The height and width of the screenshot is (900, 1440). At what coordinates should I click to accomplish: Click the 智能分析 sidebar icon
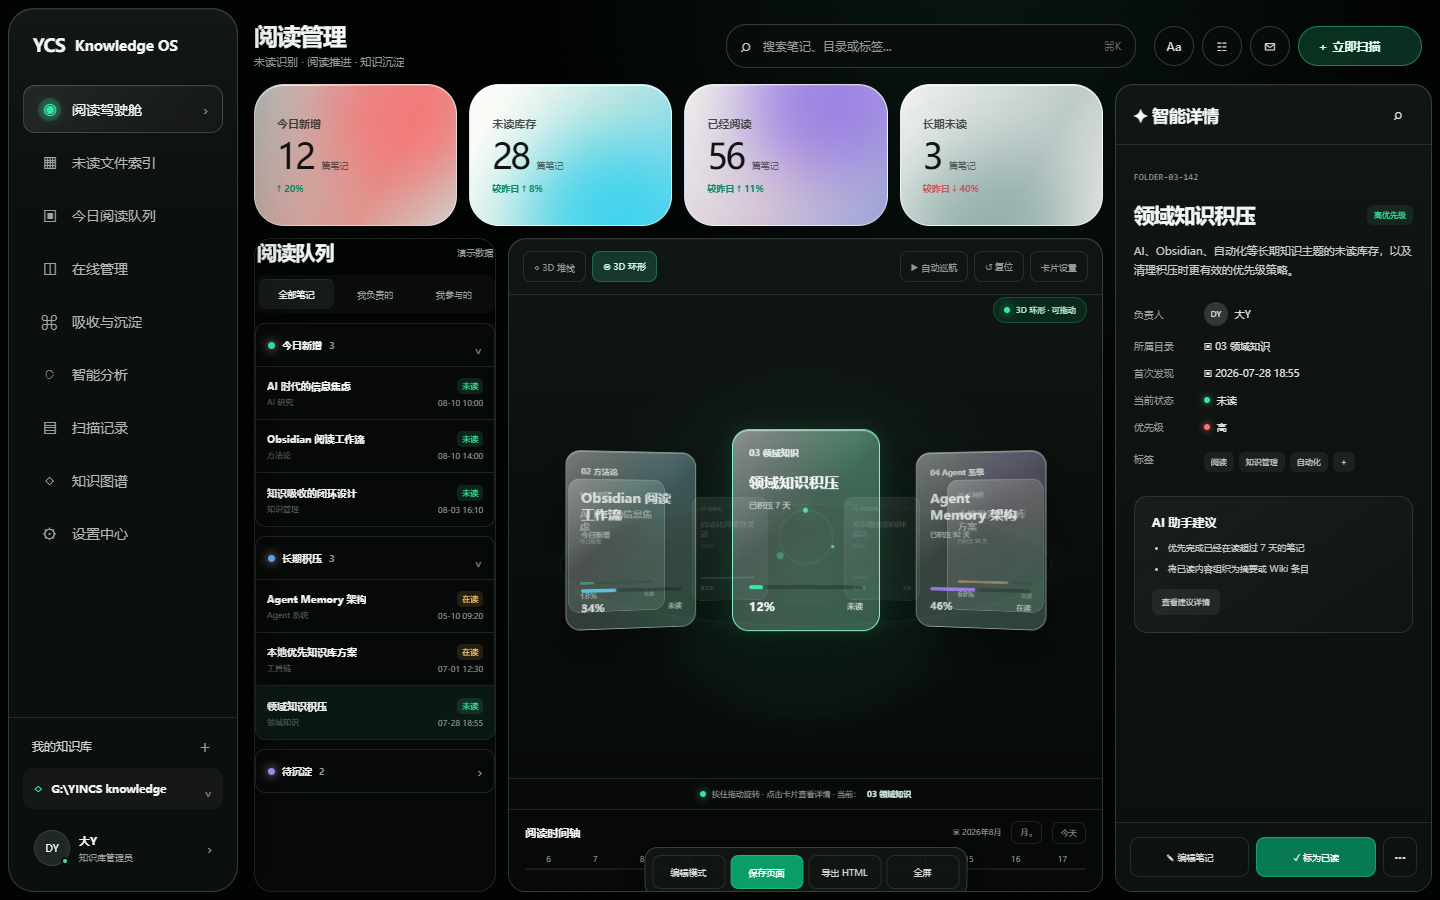[50, 375]
